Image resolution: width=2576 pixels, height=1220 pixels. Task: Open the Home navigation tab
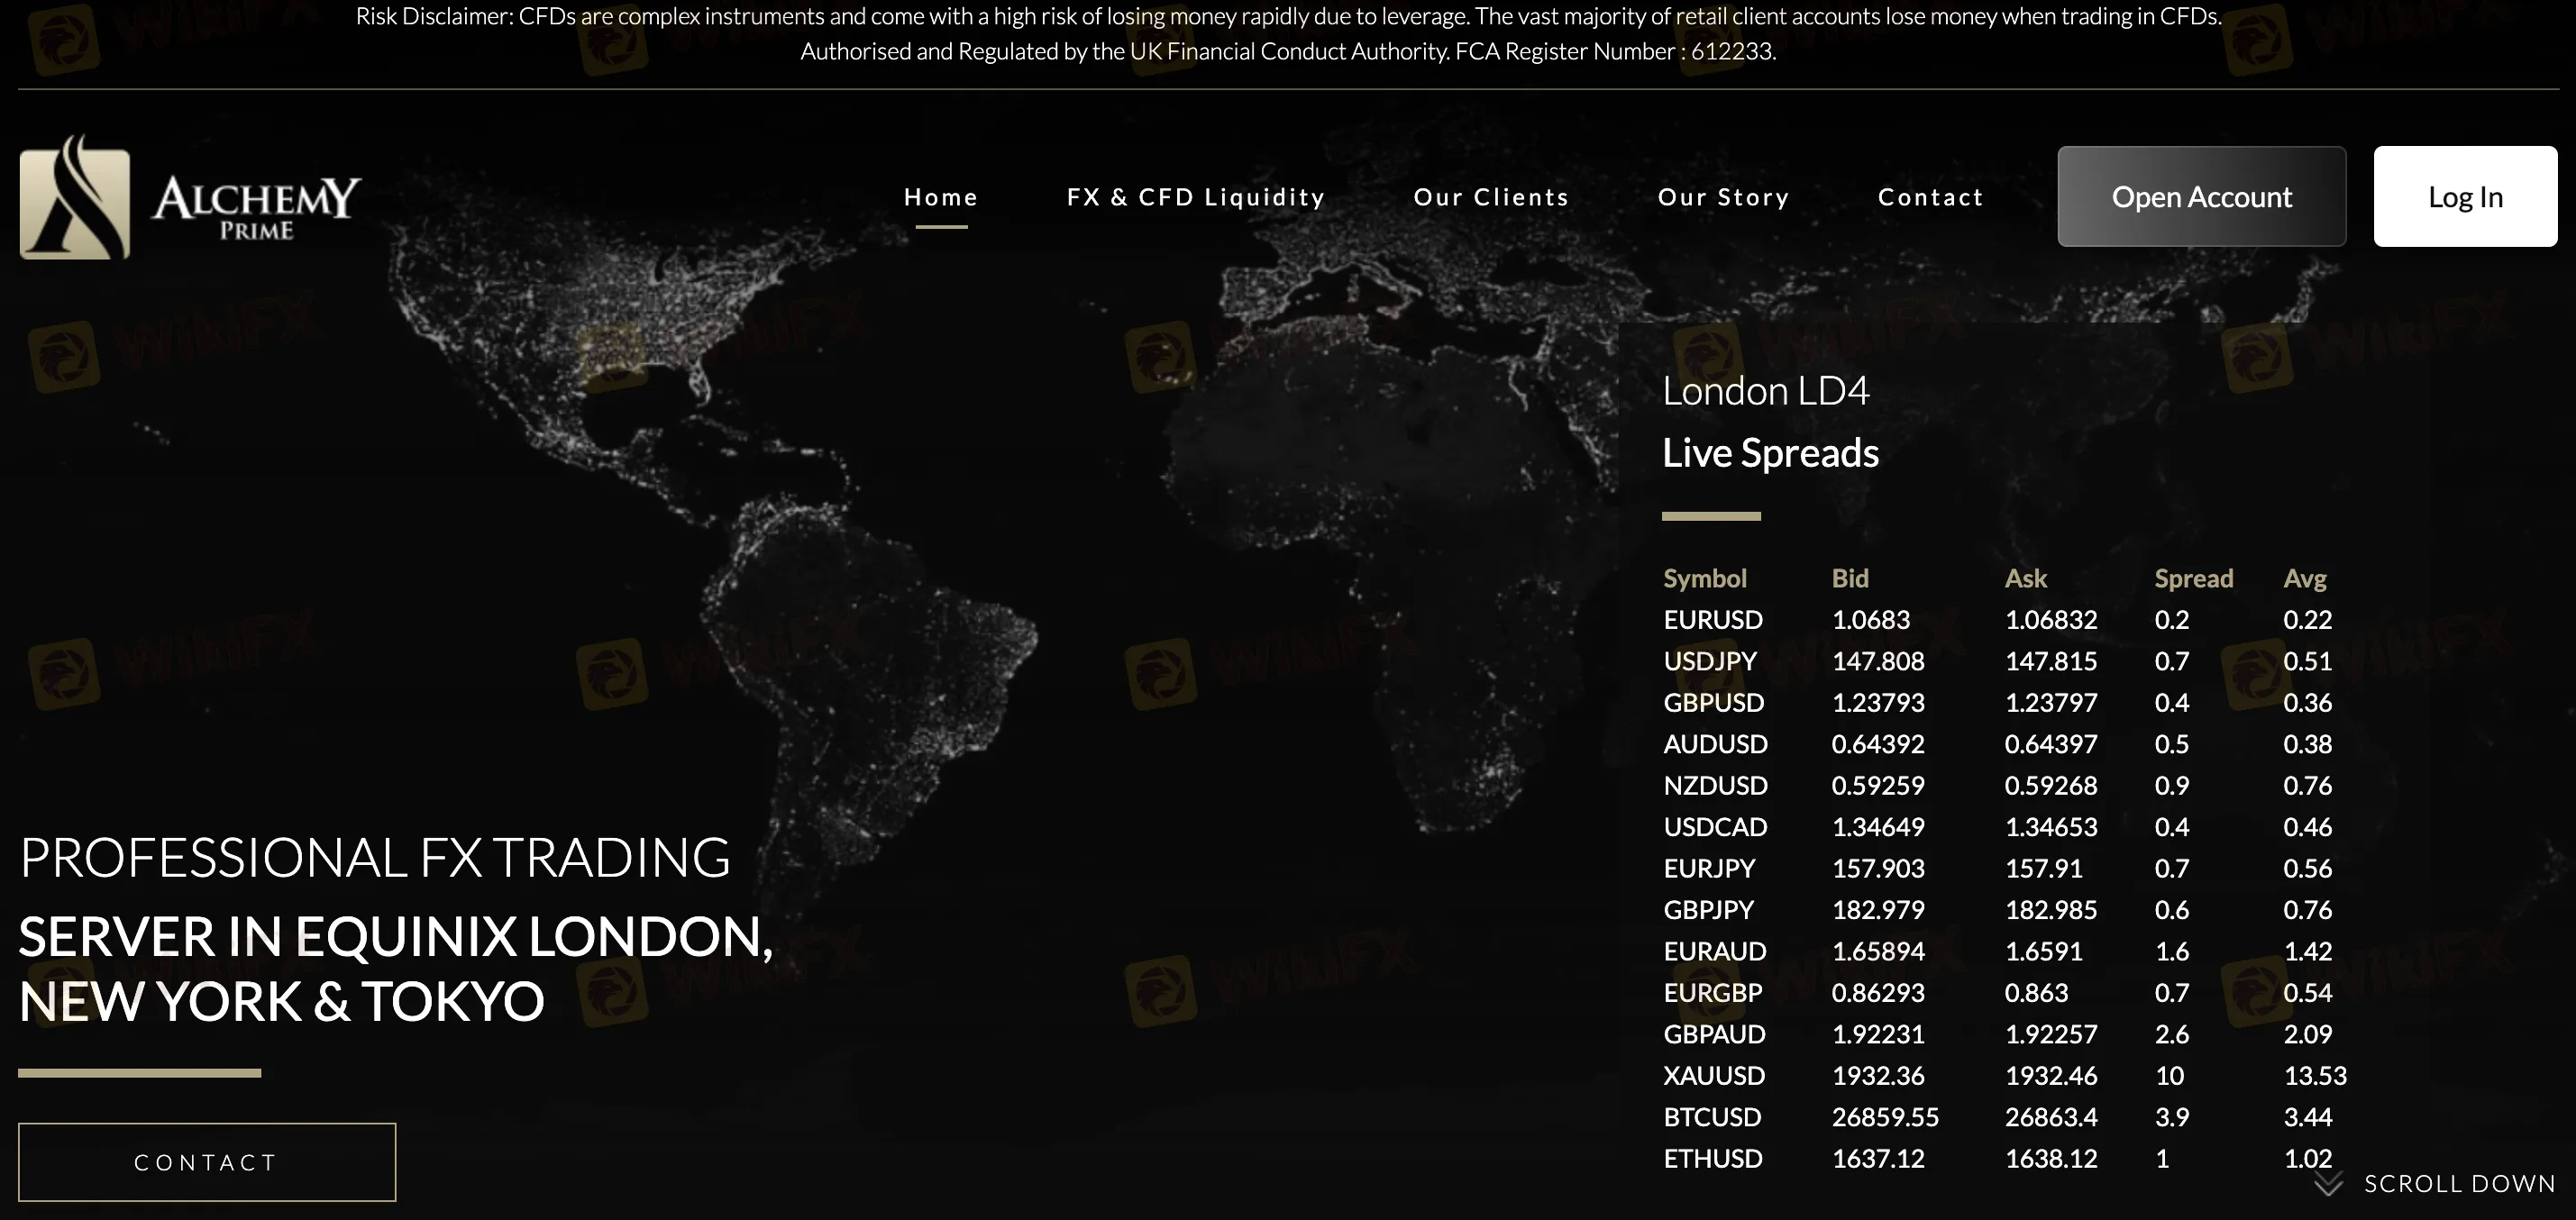click(940, 196)
